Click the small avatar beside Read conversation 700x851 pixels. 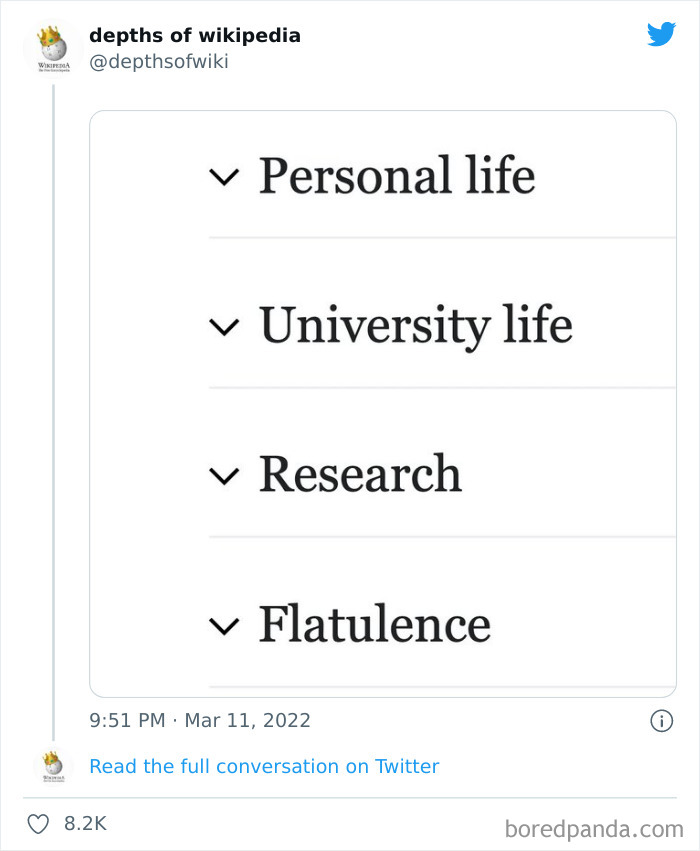[x=52, y=766]
